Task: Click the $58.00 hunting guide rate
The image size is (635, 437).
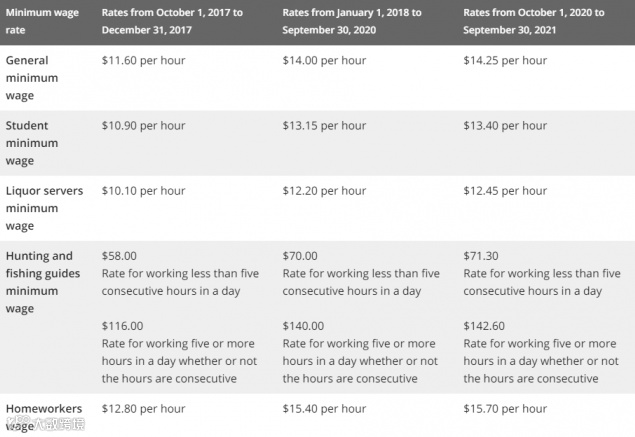Action: (119, 256)
